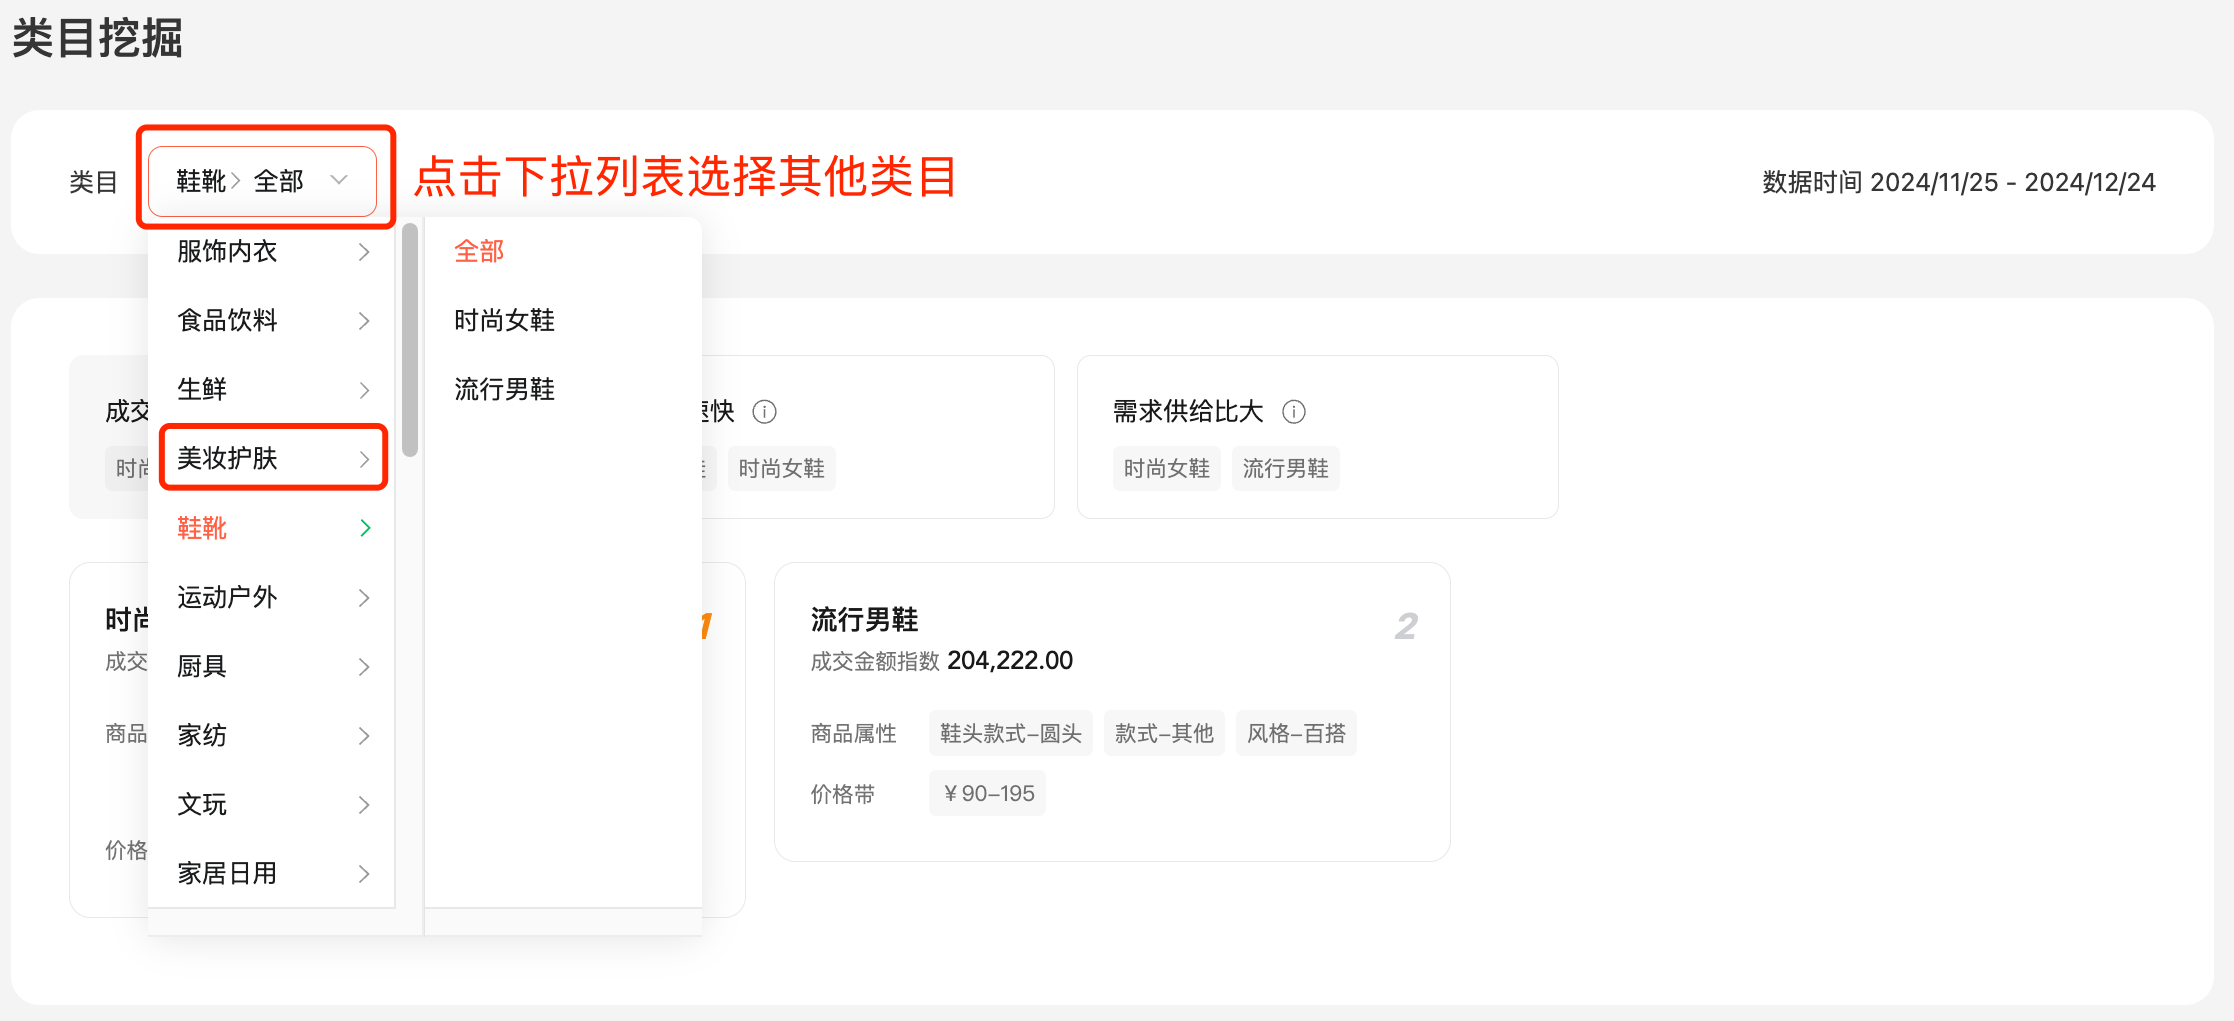Open the 鞋靴 > 全部 category dropdown

point(262,181)
